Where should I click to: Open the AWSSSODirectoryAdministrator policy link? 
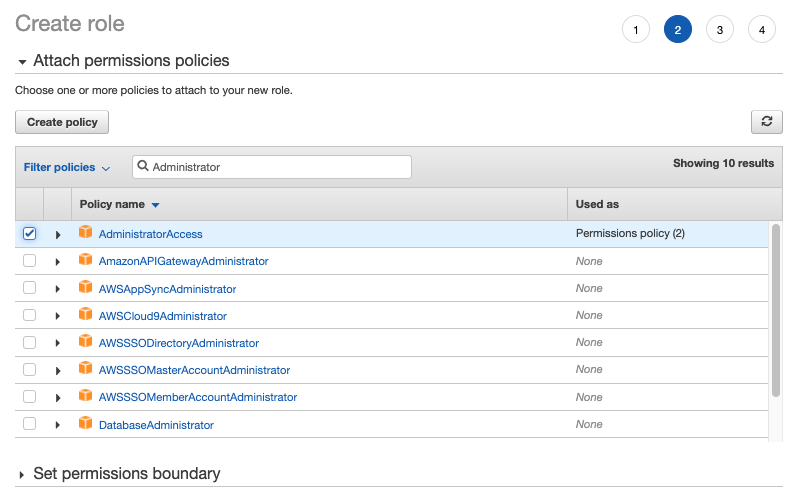pos(179,343)
